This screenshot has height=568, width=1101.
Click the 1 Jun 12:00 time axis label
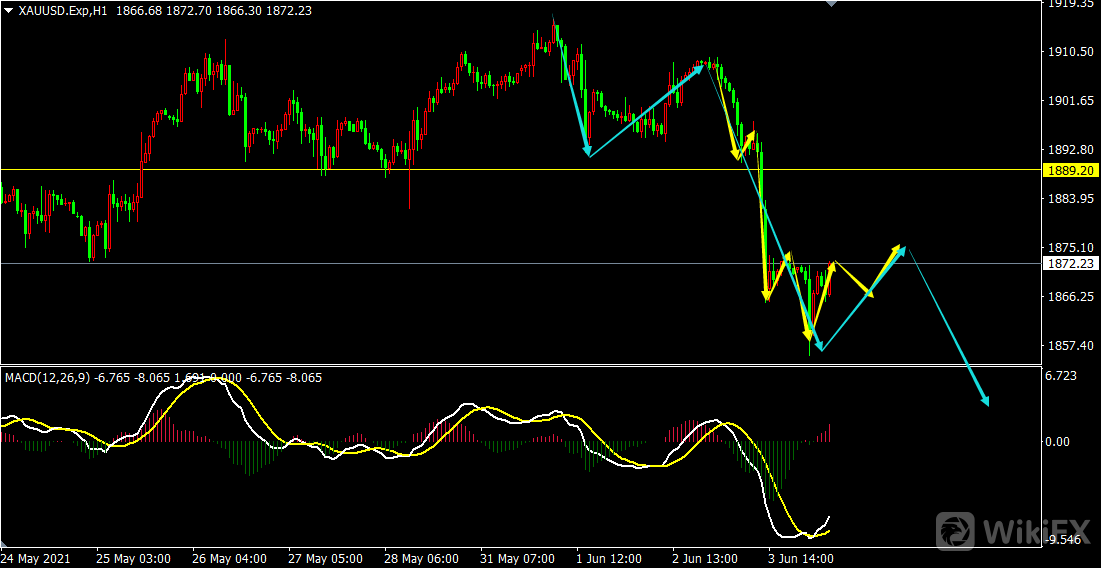click(x=608, y=558)
